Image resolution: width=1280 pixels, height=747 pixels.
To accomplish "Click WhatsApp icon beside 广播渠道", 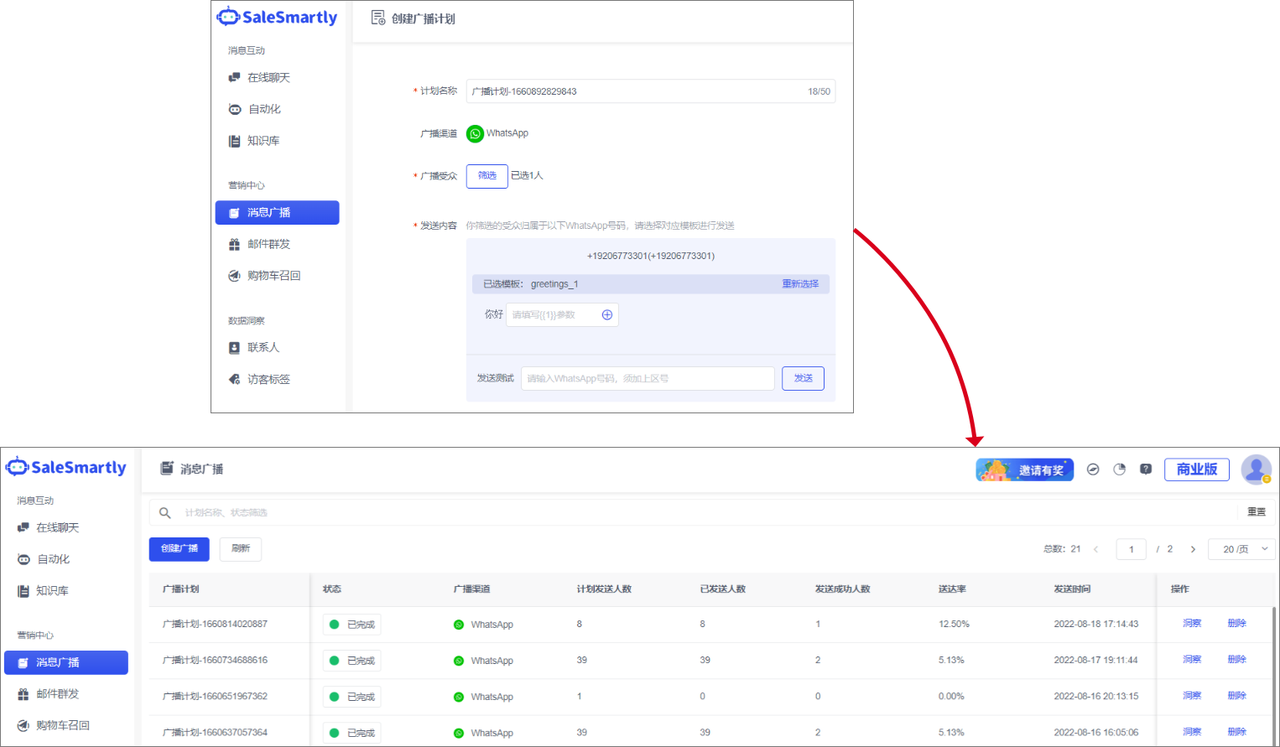I will (475, 134).
